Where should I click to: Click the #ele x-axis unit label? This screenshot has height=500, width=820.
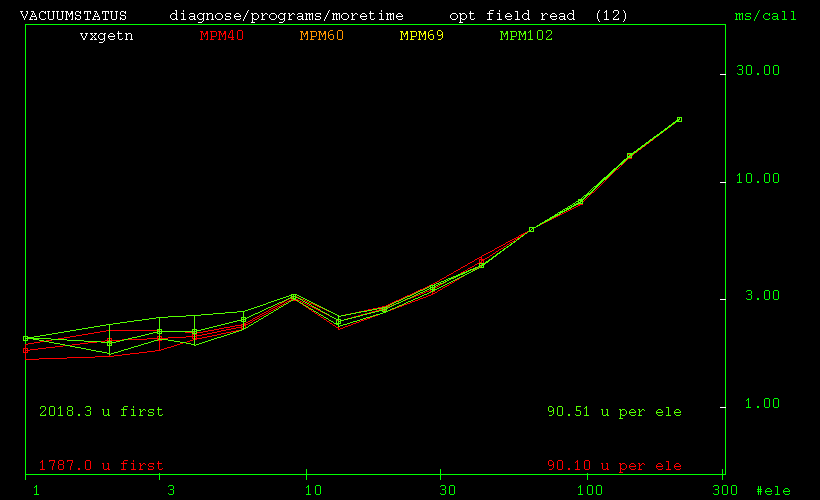(773, 491)
